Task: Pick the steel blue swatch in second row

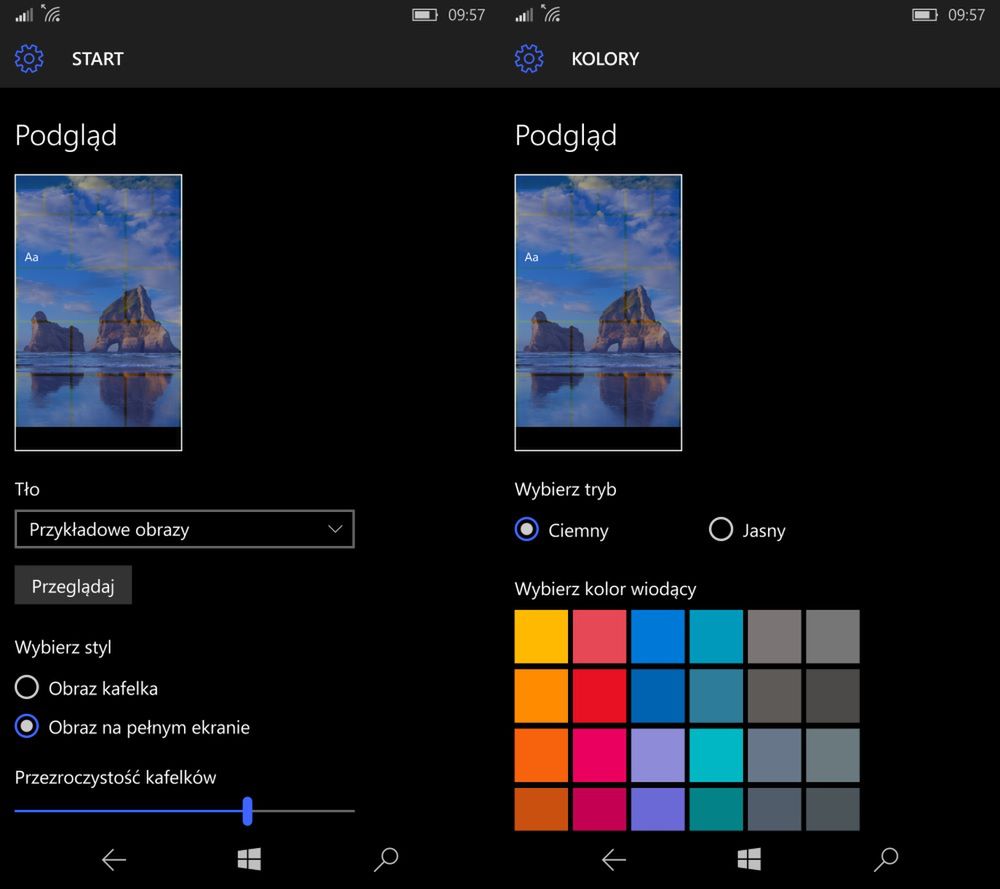Action: pyautogui.click(x=716, y=696)
